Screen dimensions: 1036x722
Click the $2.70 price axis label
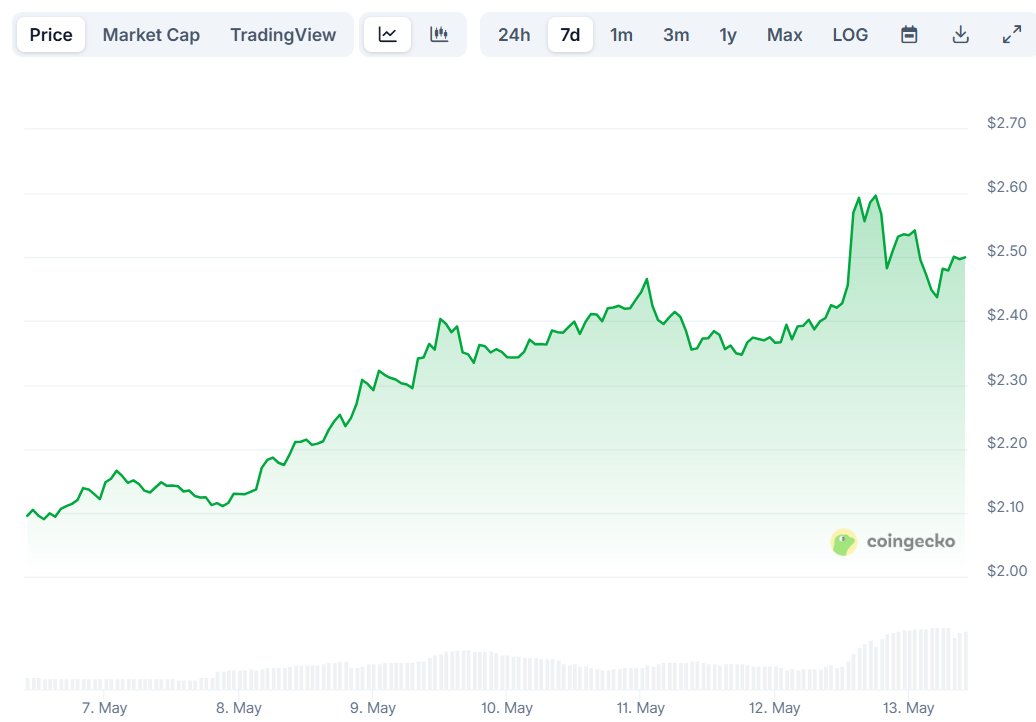(1006, 123)
